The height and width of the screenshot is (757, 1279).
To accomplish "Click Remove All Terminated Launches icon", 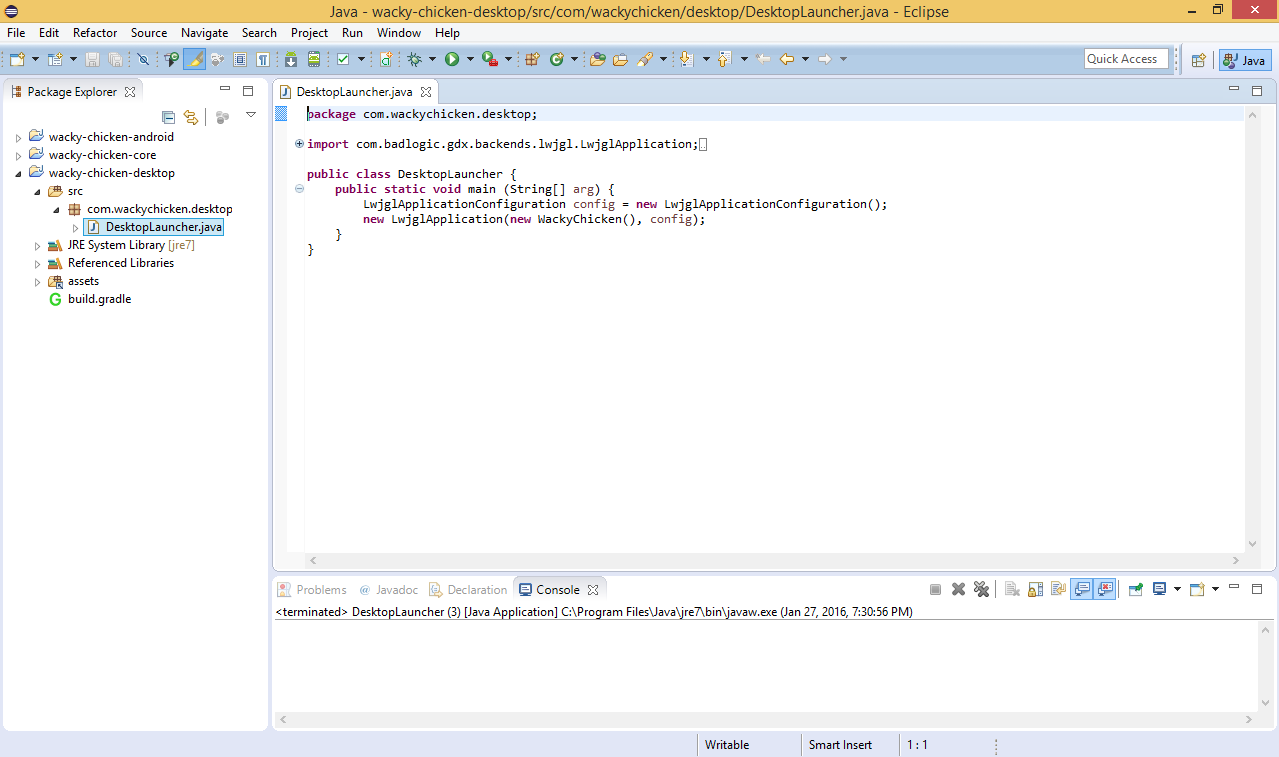I will point(981,590).
